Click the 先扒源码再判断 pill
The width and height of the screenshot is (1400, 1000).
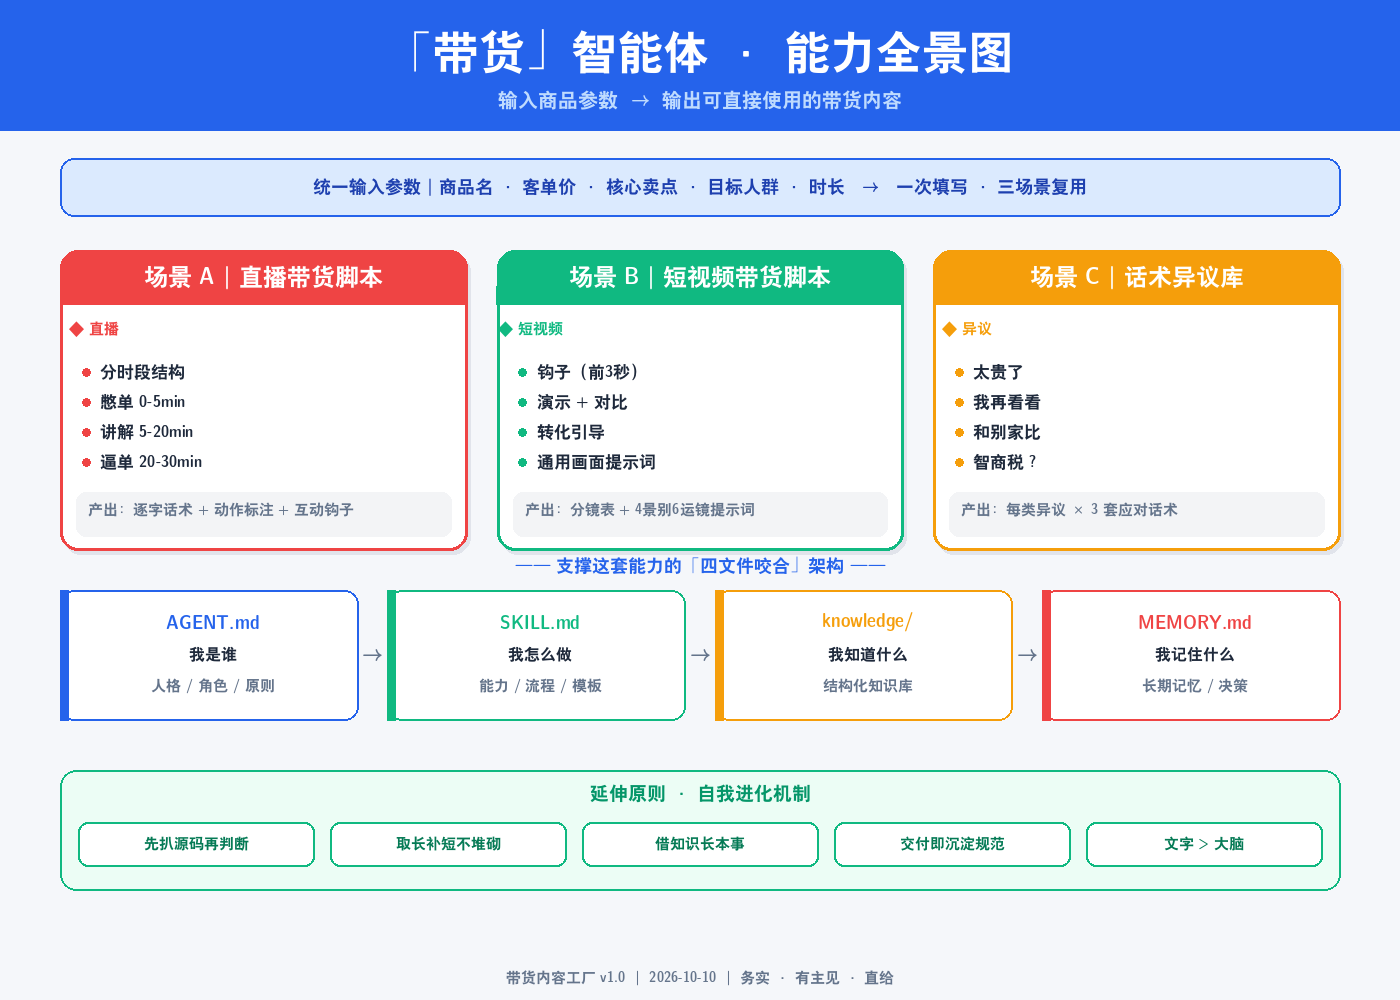tap(197, 844)
